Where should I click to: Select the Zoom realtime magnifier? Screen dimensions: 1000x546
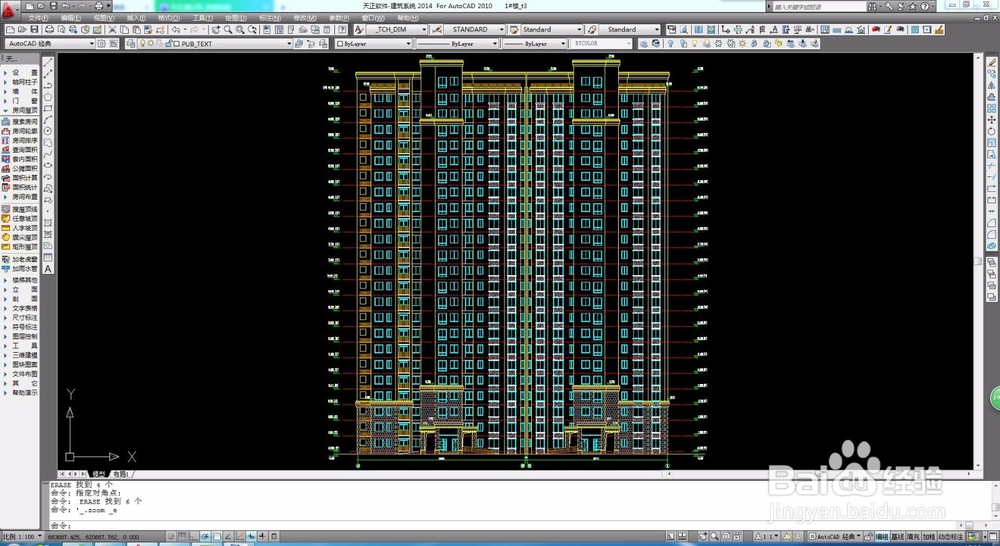(x=228, y=29)
